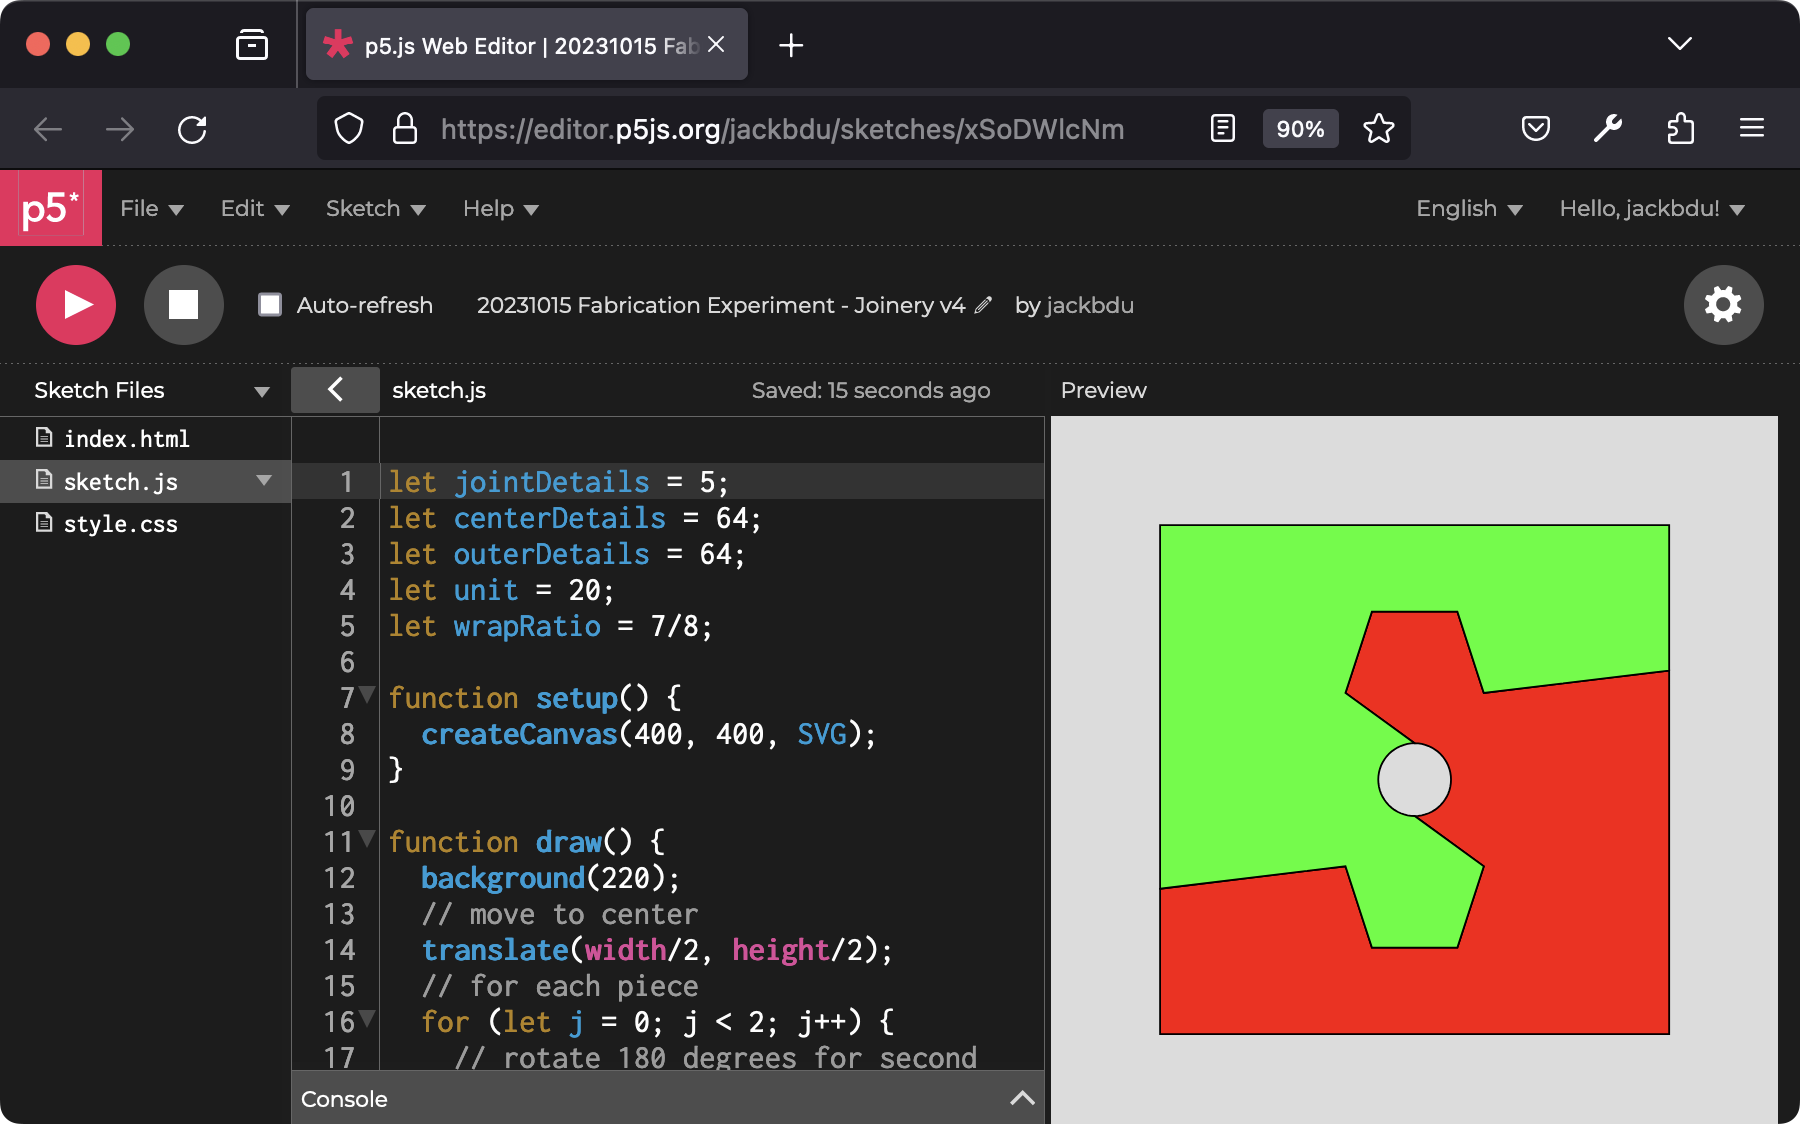Stop the running sketch
The width and height of the screenshot is (1800, 1124).
point(183,305)
